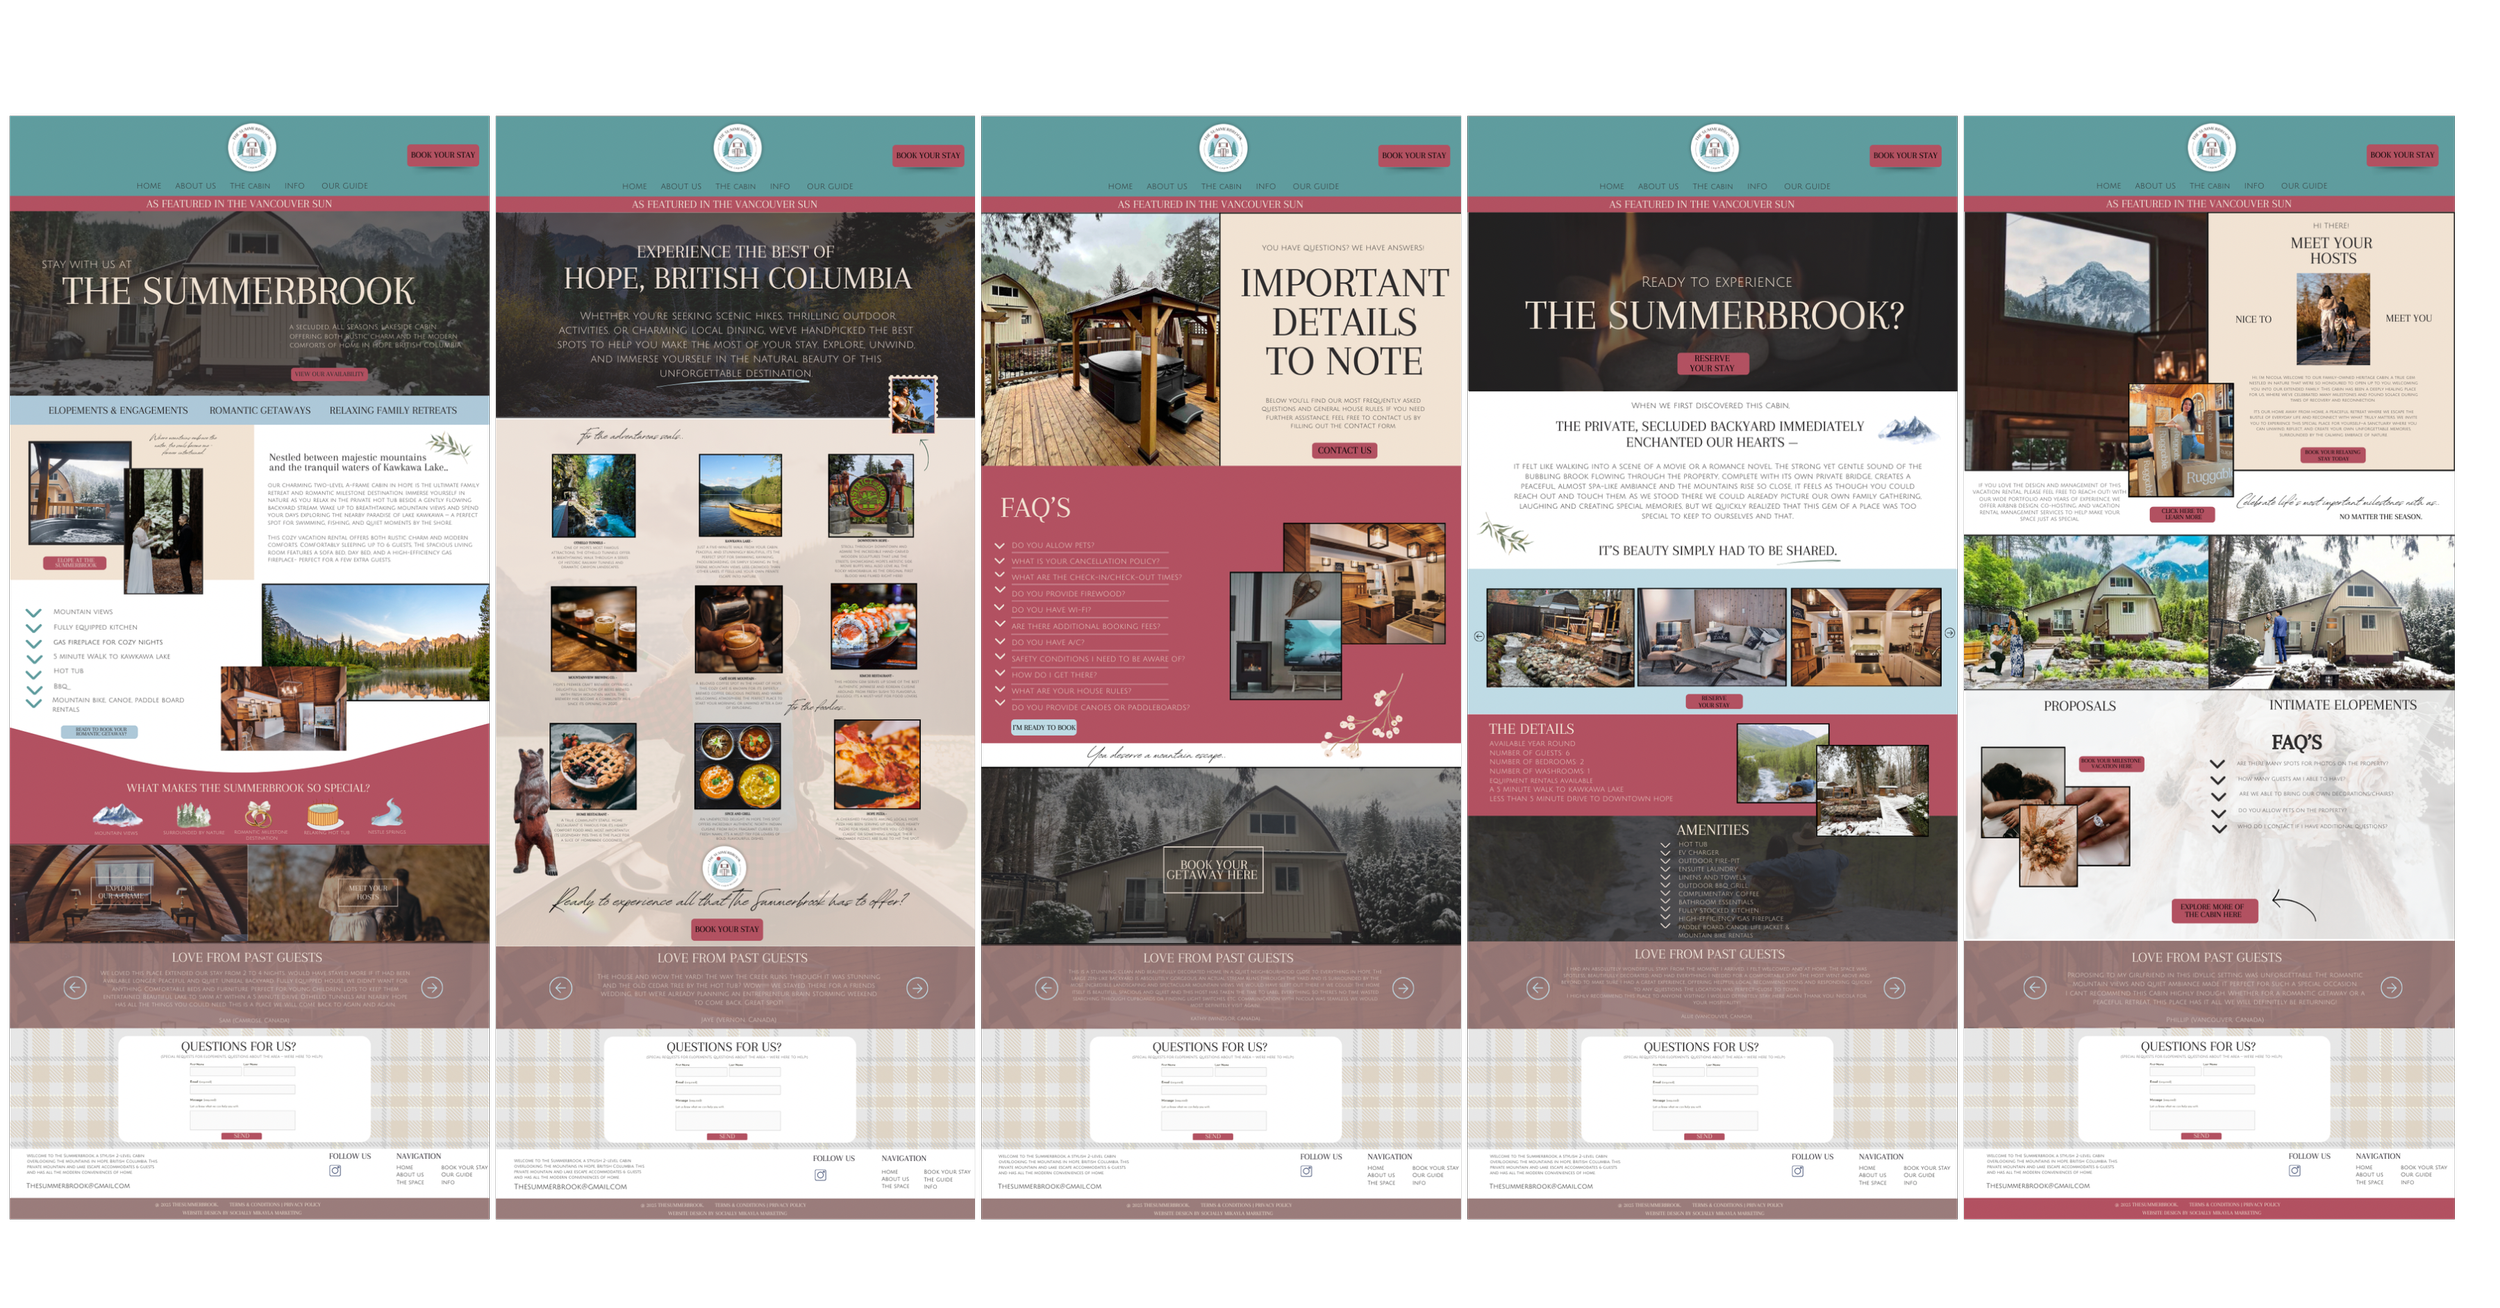Click 'Our Guide' in the Hope, British Columbia page nav
This screenshot has height=1308, width=2500.
pos(829,186)
